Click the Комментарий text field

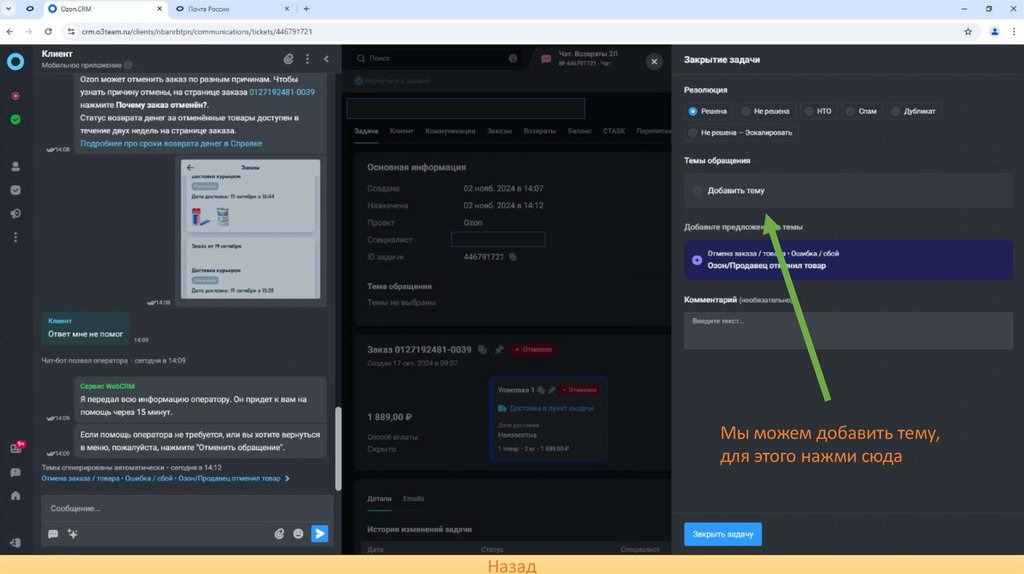[x=848, y=330]
